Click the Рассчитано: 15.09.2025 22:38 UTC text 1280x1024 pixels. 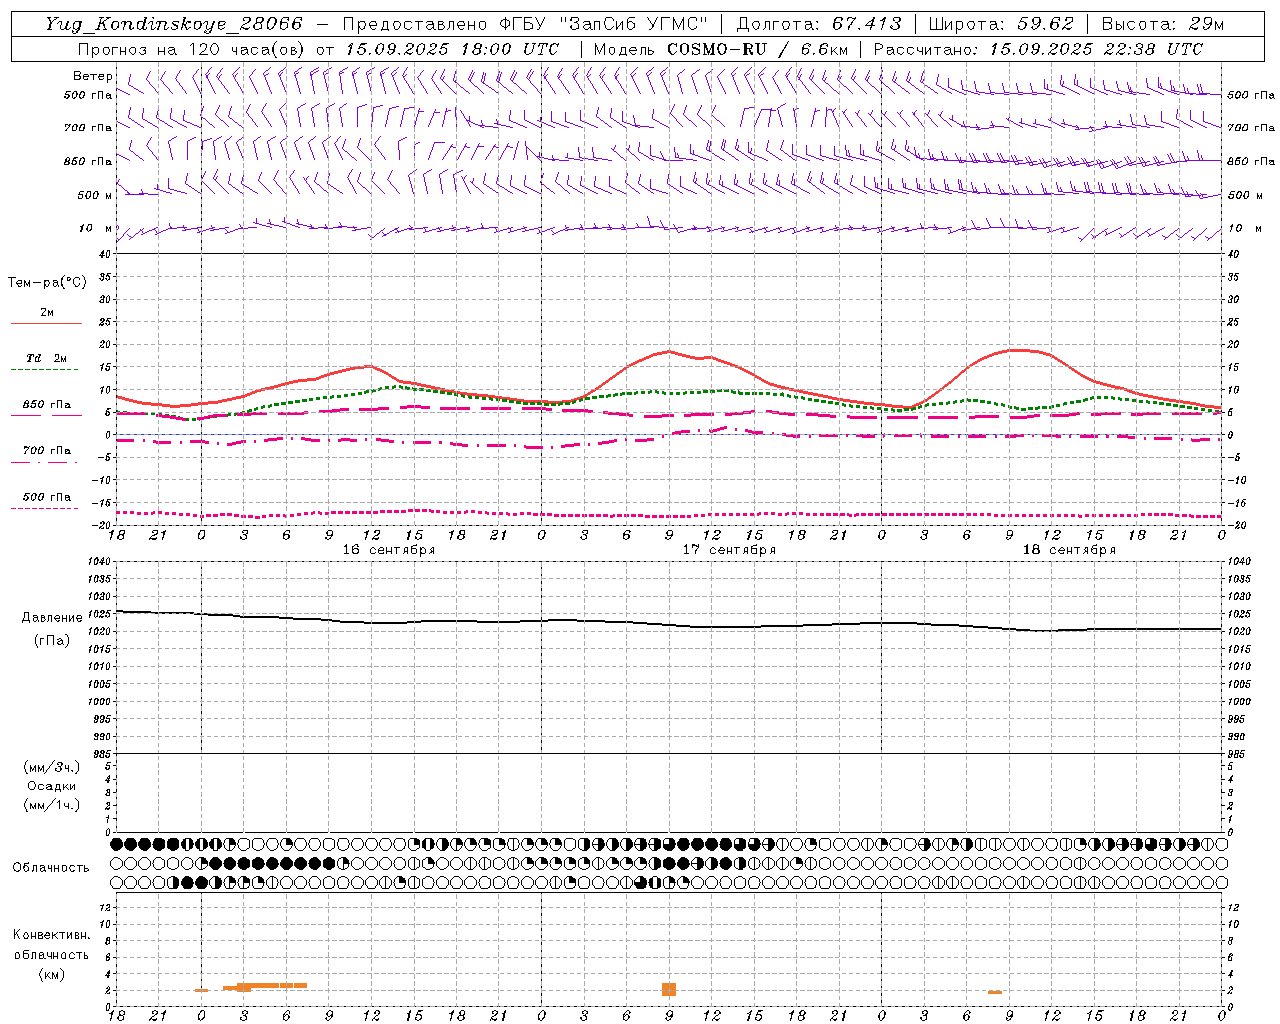[x=1038, y=49]
